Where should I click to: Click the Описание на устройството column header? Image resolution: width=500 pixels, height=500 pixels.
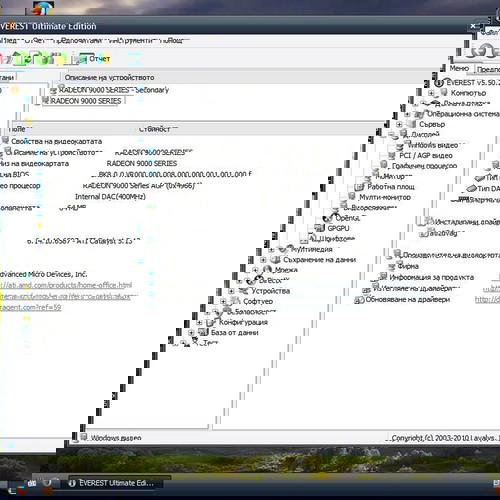(109, 78)
